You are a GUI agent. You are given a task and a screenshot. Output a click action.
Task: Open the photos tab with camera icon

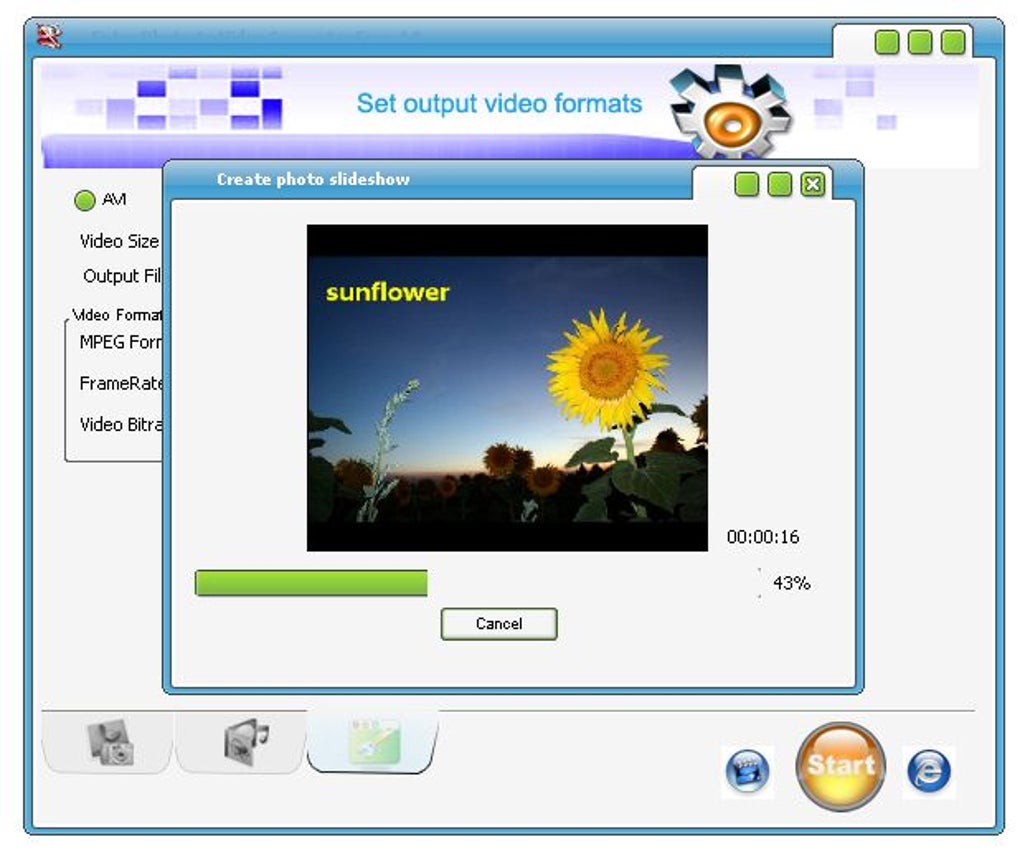pos(108,742)
